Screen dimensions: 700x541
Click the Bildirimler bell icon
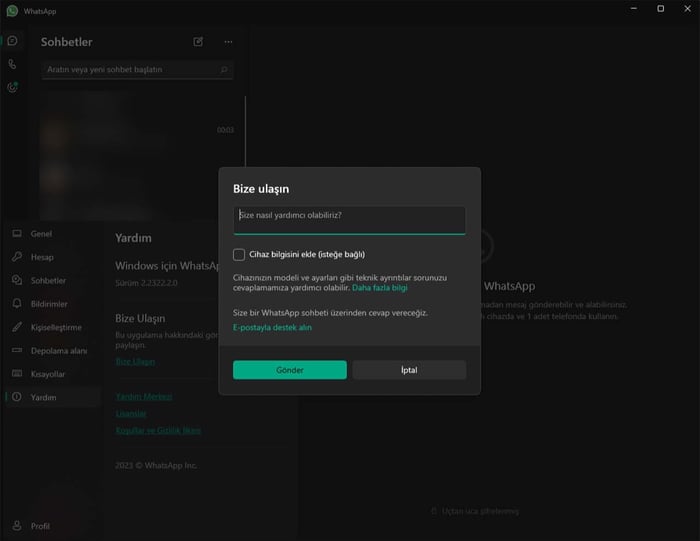[17, 304]
